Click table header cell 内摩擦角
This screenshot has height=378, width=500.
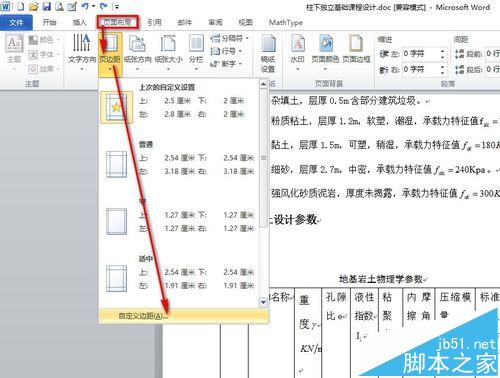coord(419,306)
